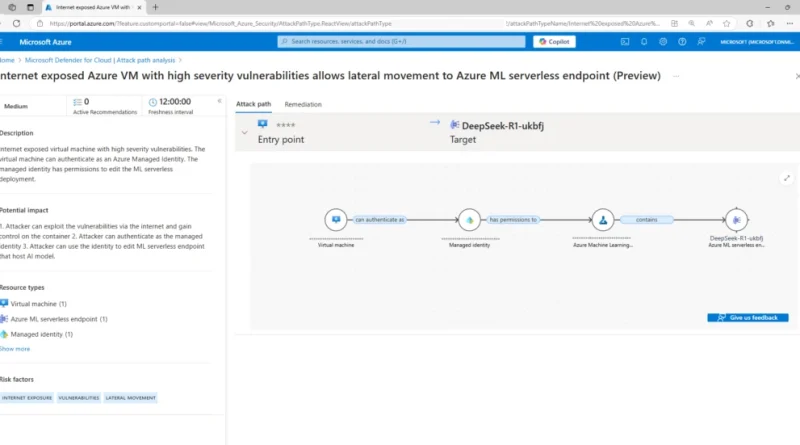Click the Give us feedback button
Image resolution: width=800 pixels, height=445 pixels.
click(x=747, y=317)
